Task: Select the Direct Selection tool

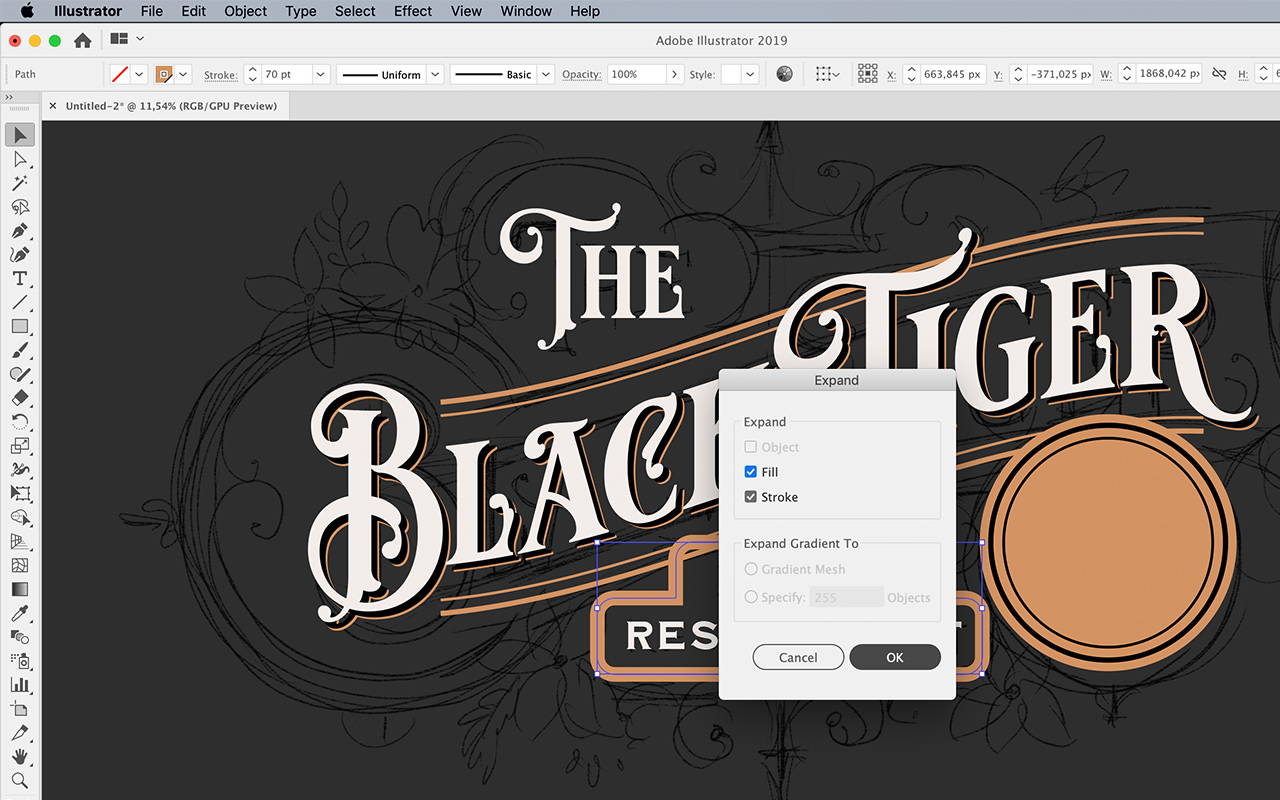Action: 20,159
